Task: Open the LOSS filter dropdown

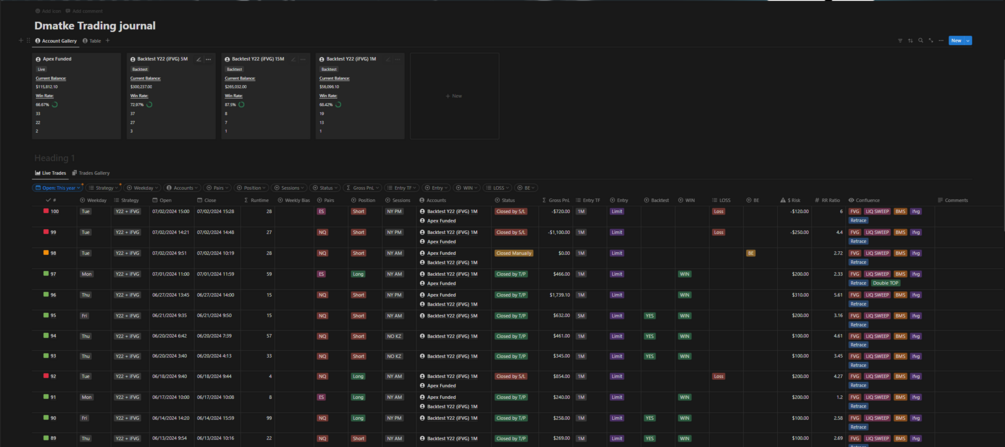Action: pyautogui.click(x=498, y=188)
